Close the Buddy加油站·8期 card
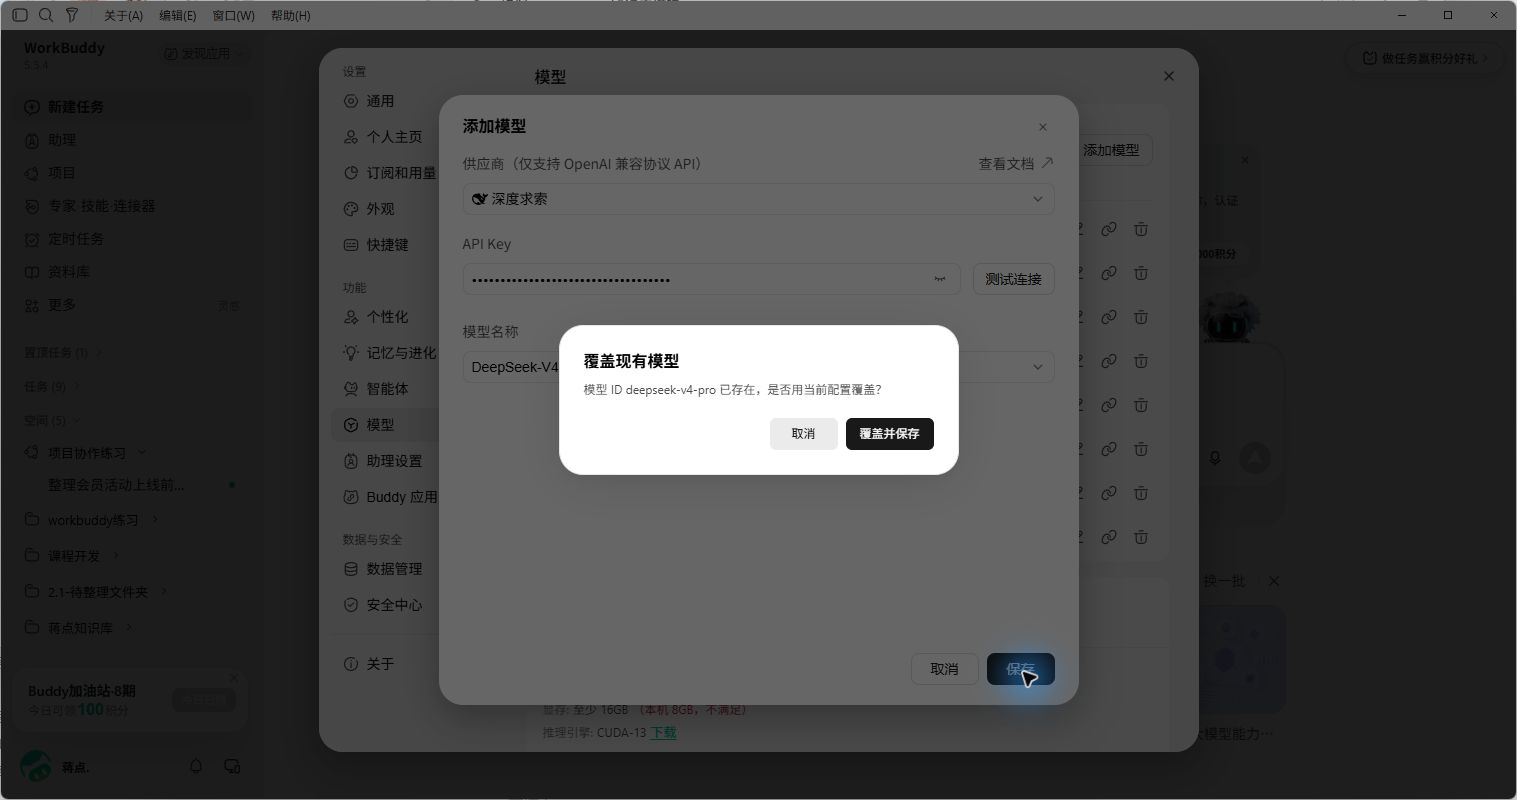This screenshot has width=1517, height=800. tap(234, 678)
